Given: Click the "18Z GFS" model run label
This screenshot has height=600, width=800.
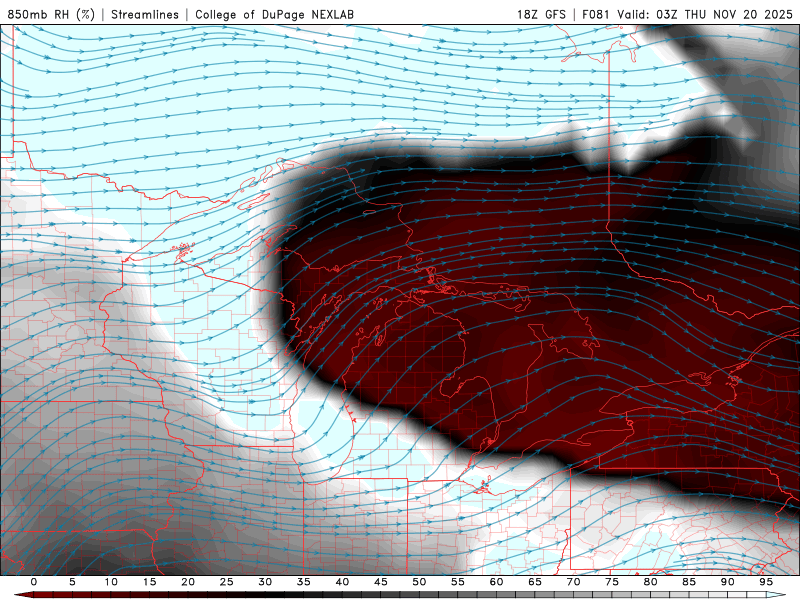Looking at the screenshot, I should (541, 14).
